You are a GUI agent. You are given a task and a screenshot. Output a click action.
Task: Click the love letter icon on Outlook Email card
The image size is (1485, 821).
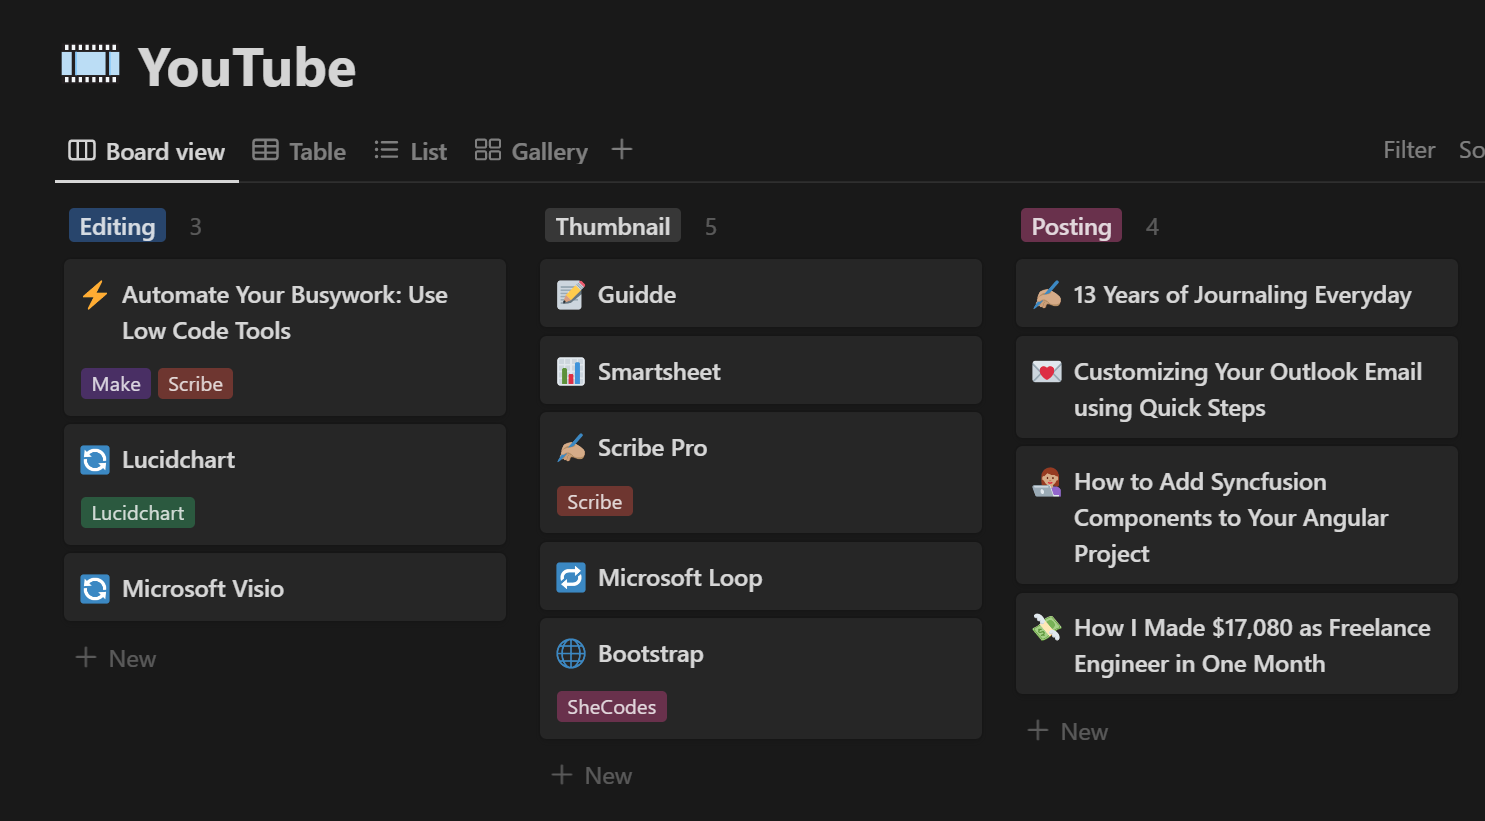1047,372
